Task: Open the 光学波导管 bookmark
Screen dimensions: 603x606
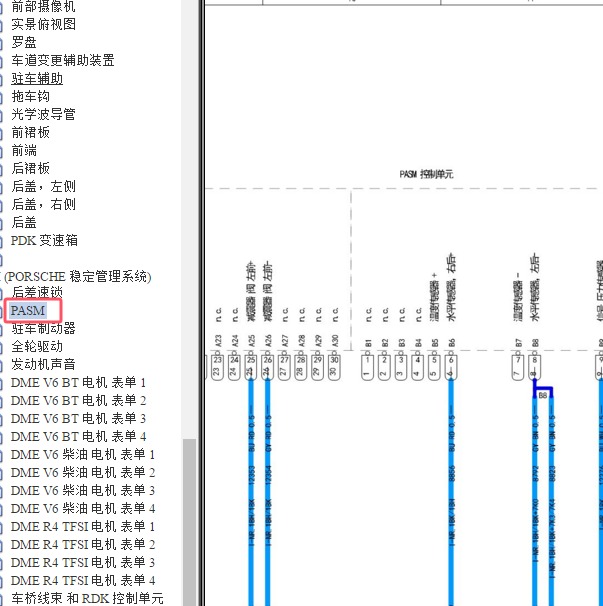Action: [43, 114]
